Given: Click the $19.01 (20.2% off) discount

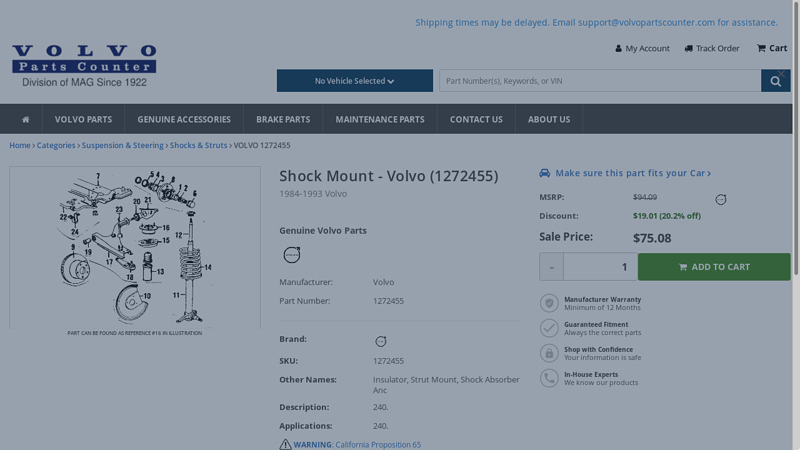Looking at the screenshot, I should pos(667,216).
